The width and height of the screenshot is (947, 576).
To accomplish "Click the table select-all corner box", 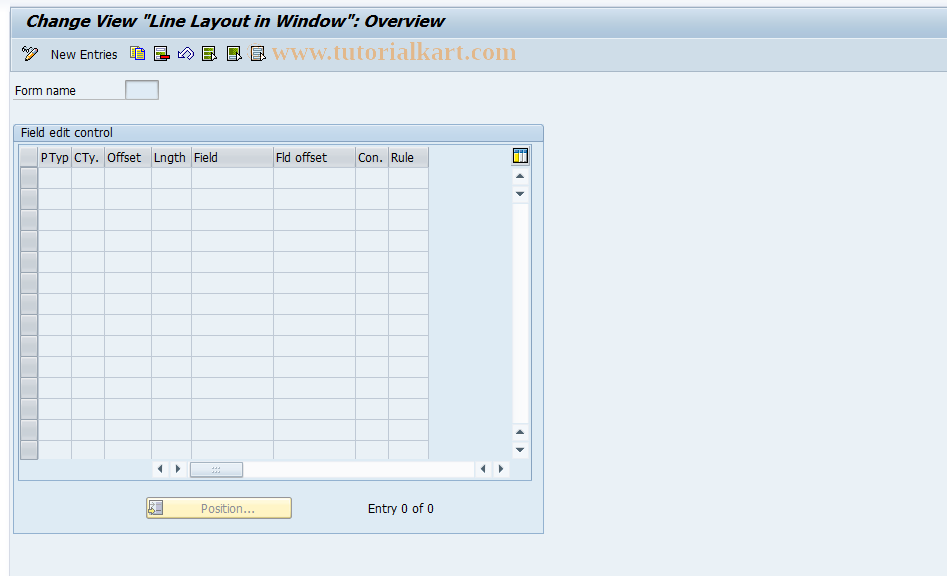I will (29, 158).
